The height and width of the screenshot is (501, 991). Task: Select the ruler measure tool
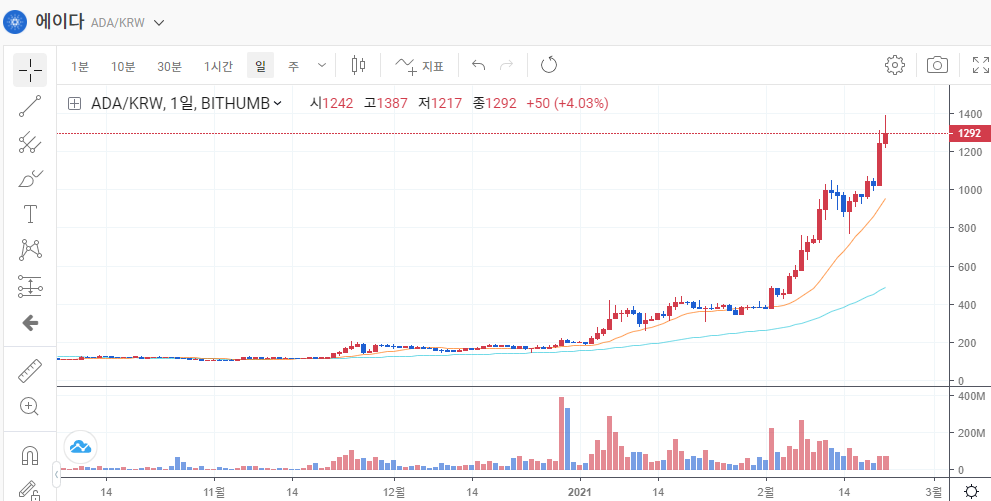pyautogui.click(x=30, y=371)
